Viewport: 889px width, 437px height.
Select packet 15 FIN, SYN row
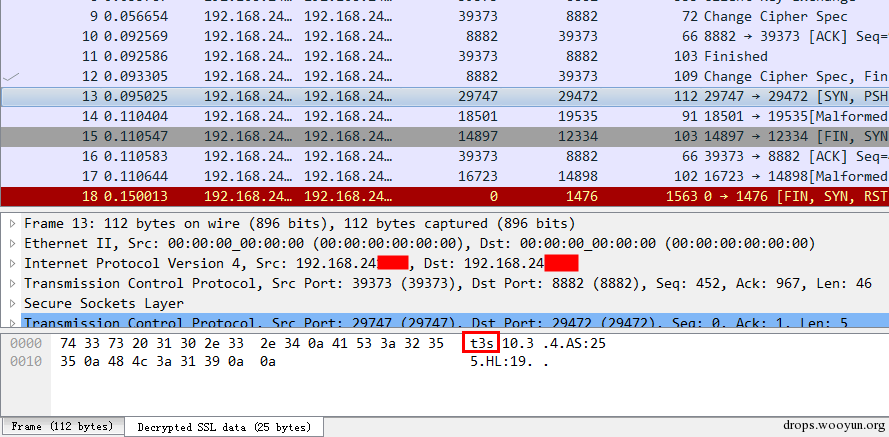444,136
